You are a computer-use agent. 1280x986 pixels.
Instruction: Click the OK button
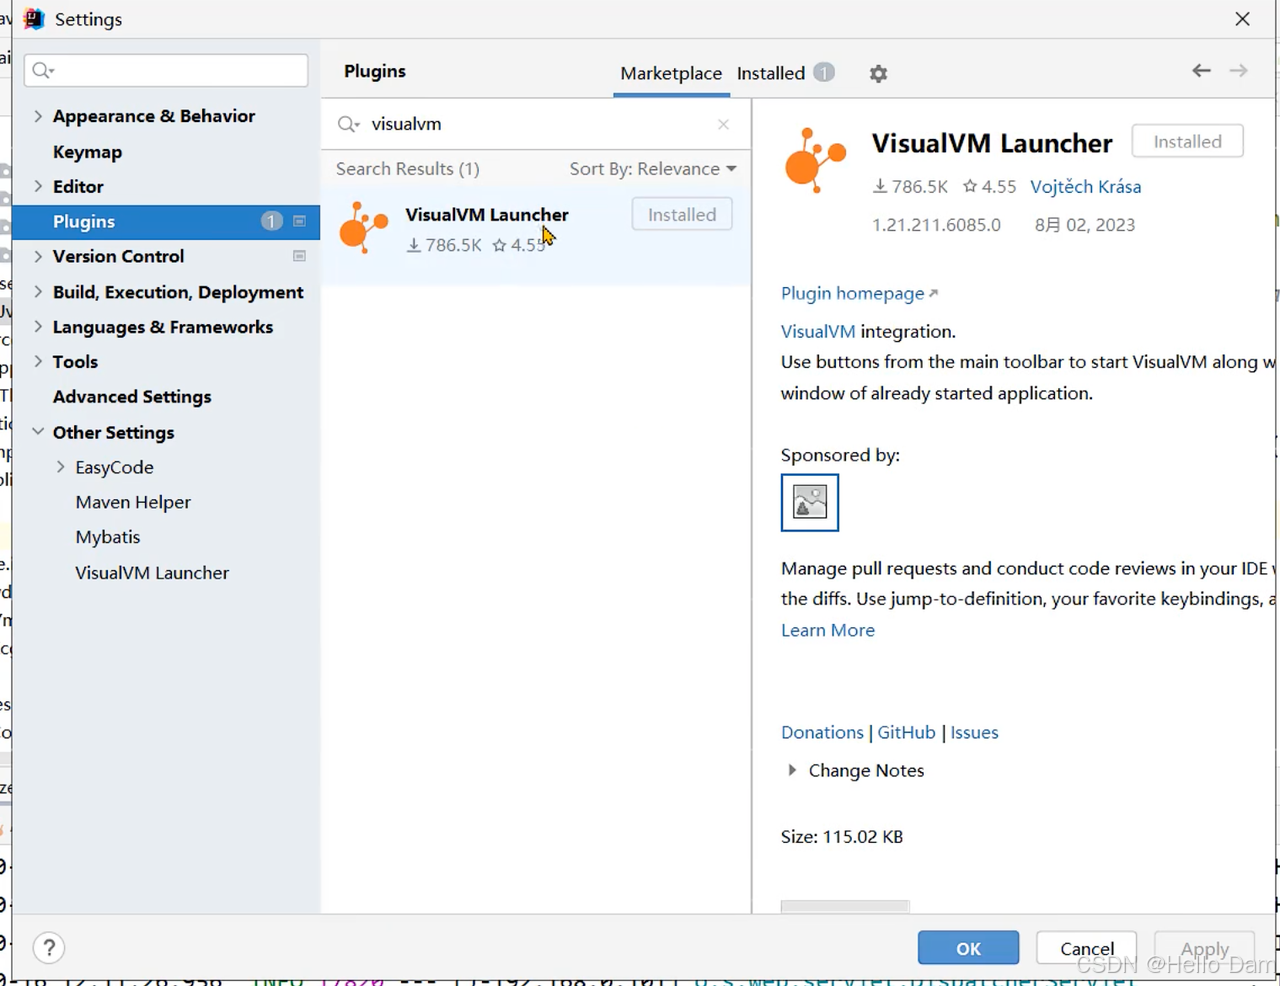(968, 948)
